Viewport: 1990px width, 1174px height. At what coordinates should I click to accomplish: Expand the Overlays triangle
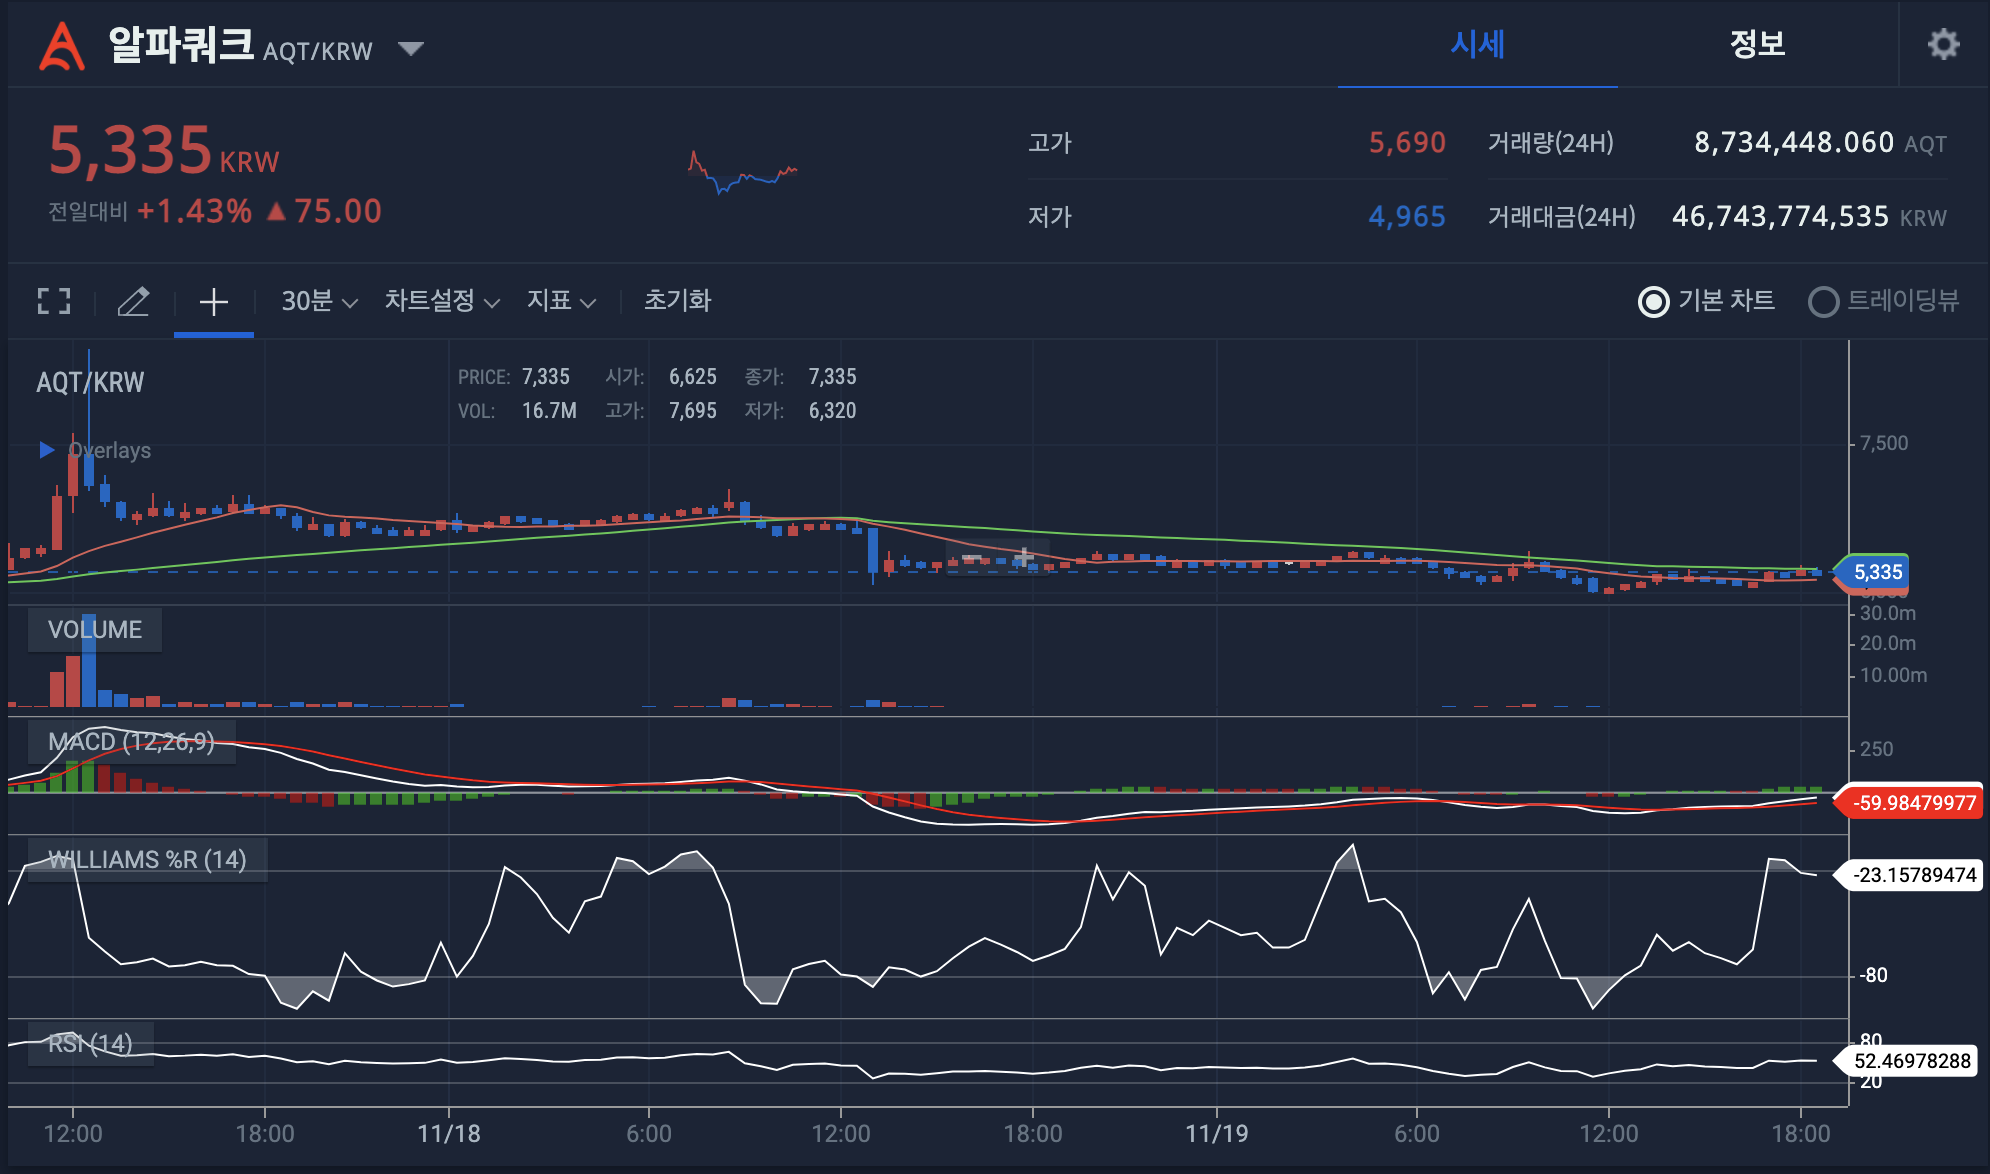point(46,450)
